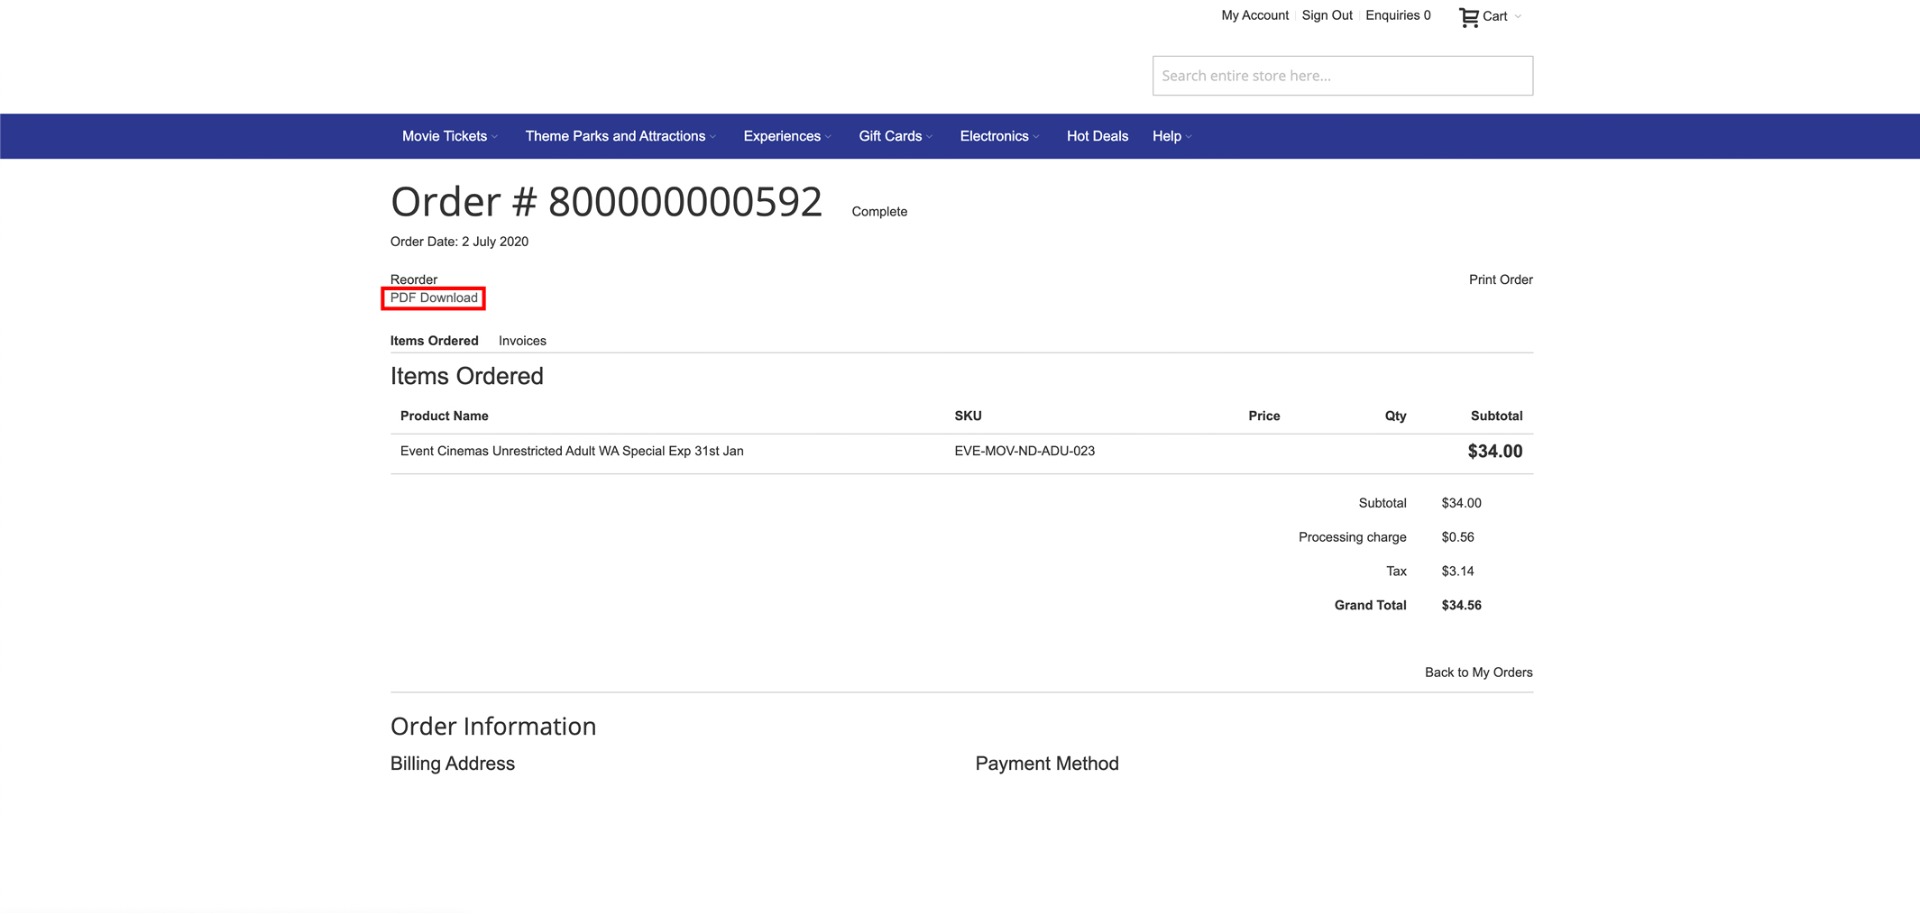The image size is (1920, 915).
Task: Click the bold $34.00 row subtotal
Action: 1495,452
